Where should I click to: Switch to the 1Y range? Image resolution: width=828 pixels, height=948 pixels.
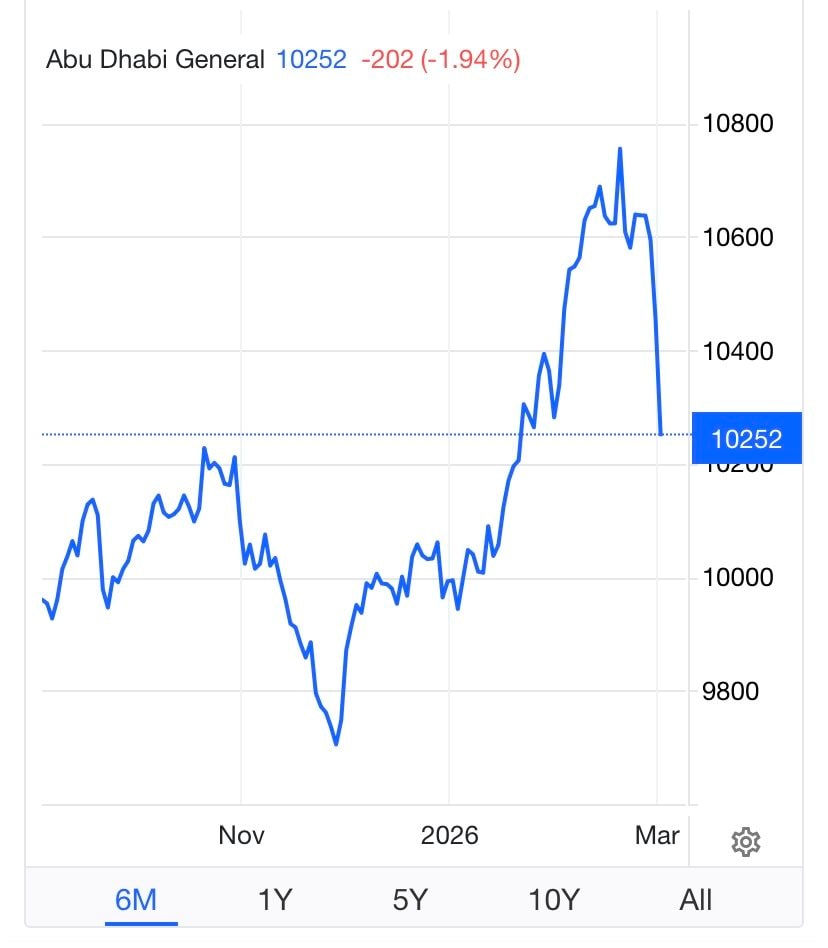click(274, 899)
